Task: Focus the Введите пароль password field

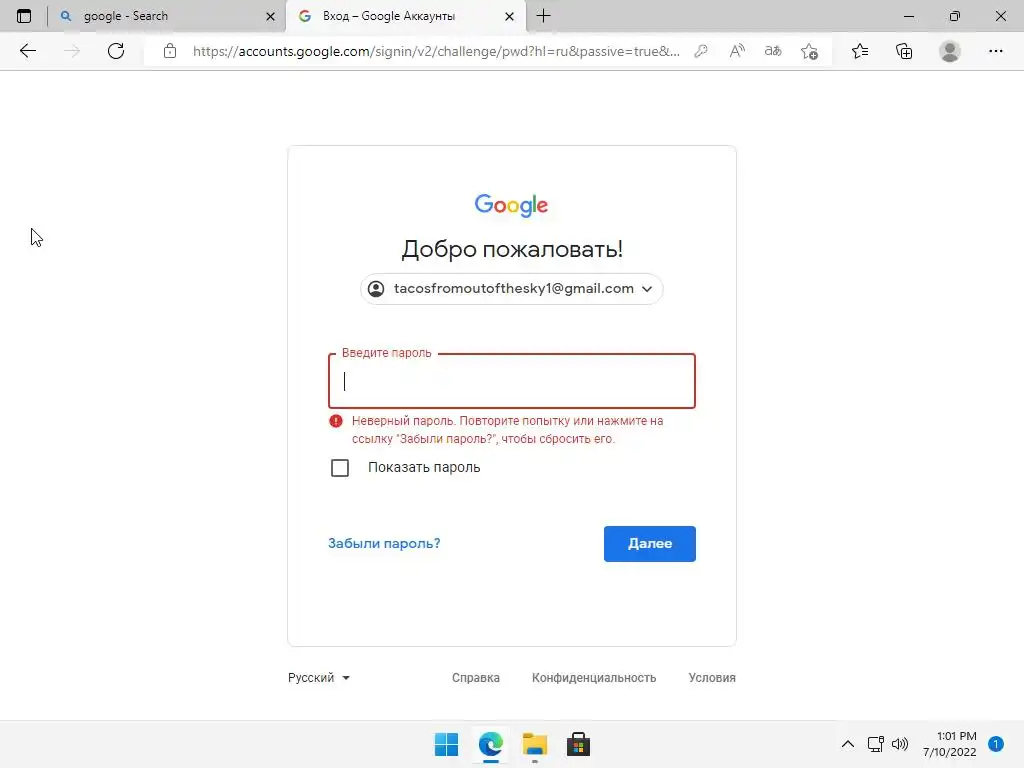Action: 512,381
